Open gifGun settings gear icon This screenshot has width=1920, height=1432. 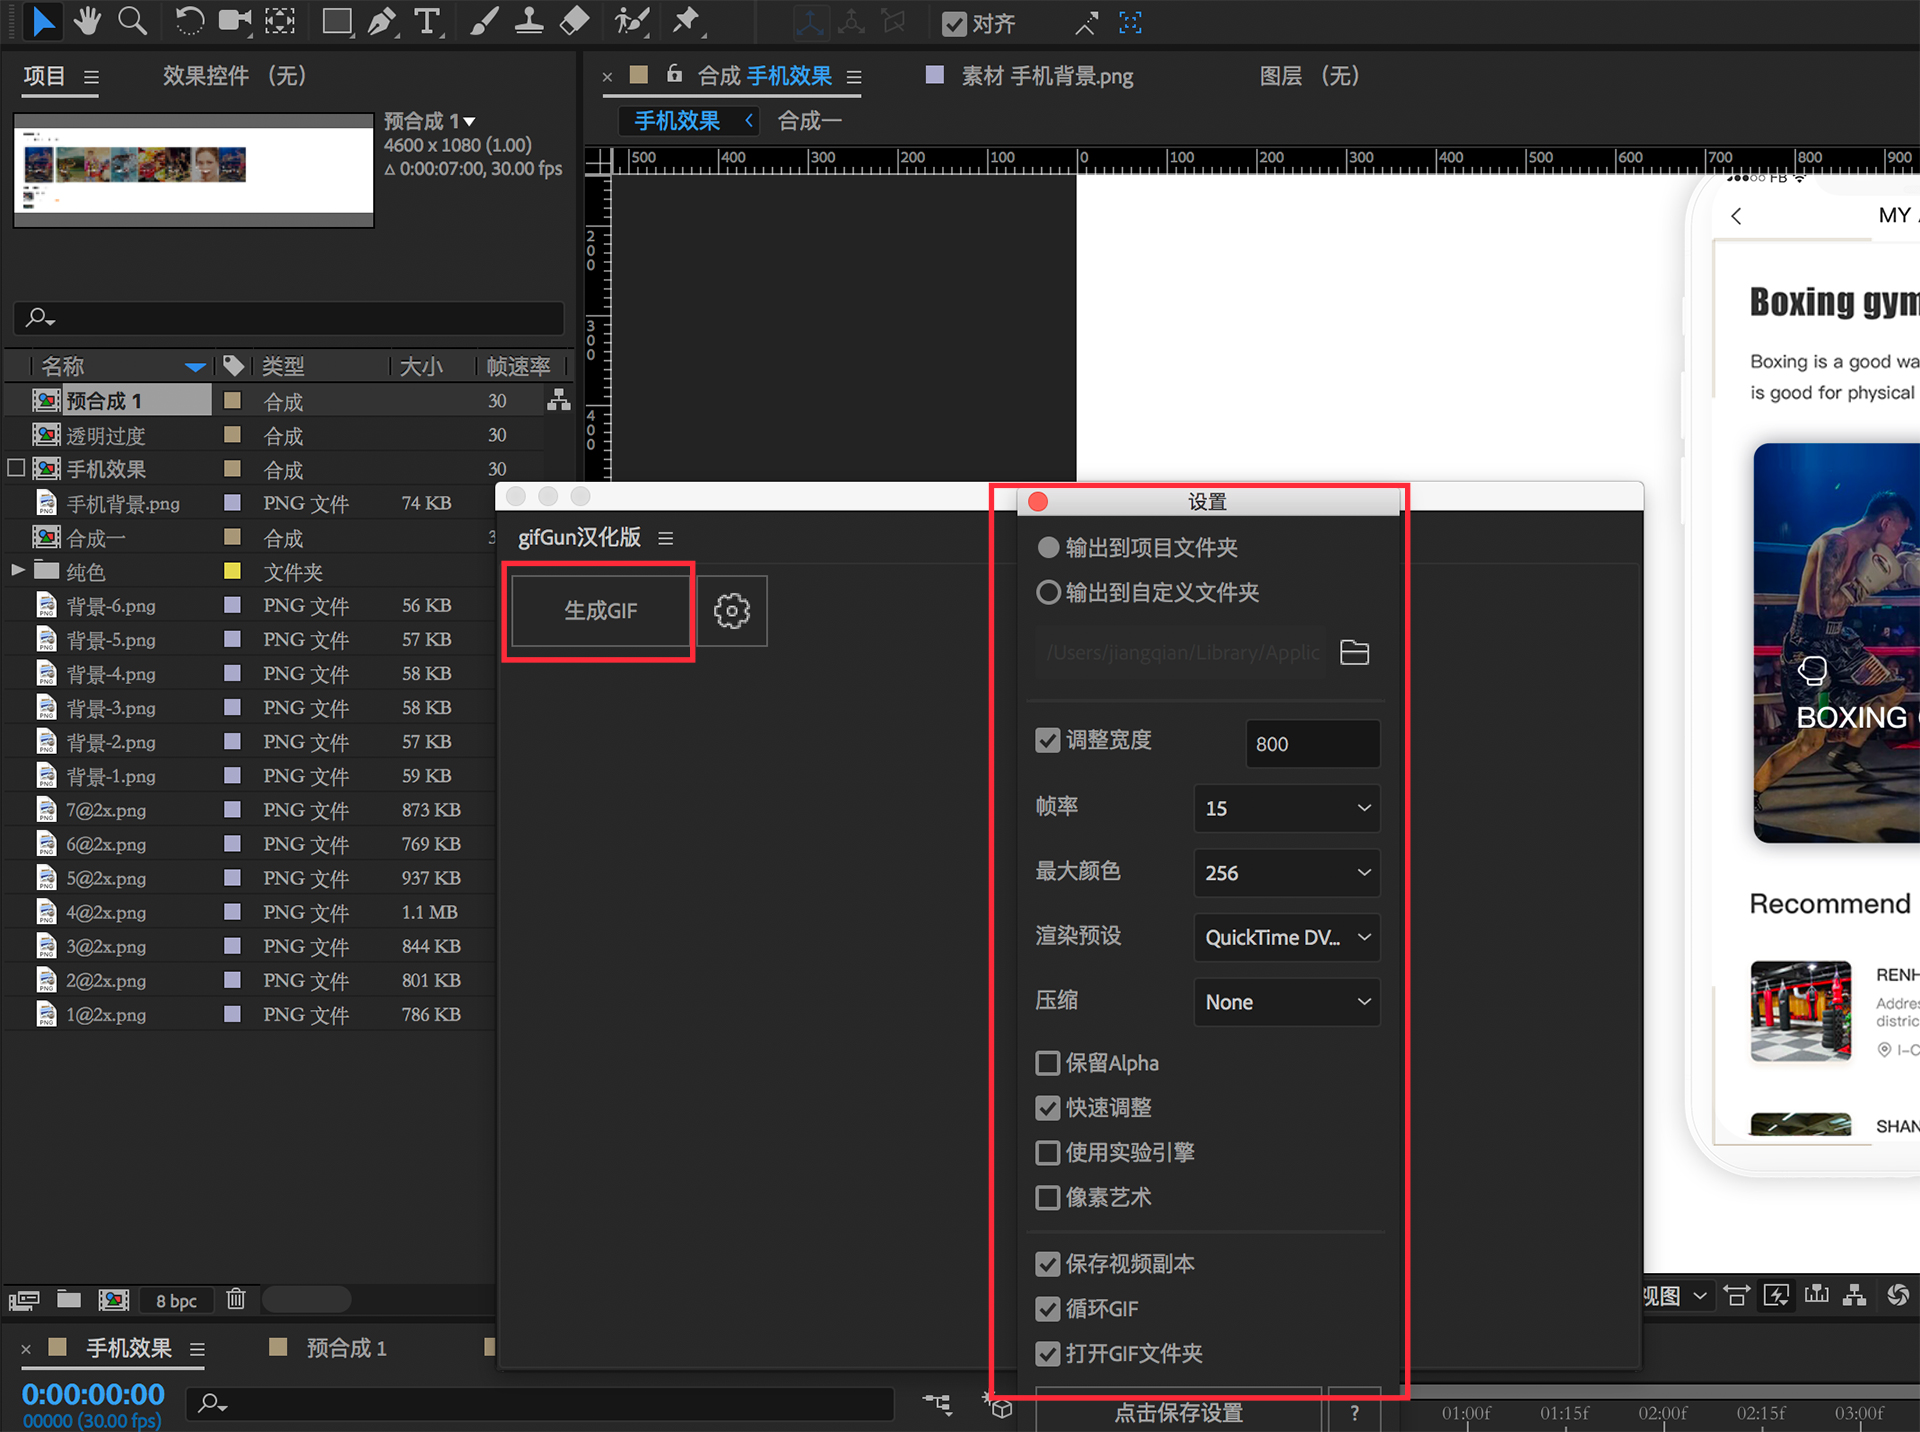point(731,611)
